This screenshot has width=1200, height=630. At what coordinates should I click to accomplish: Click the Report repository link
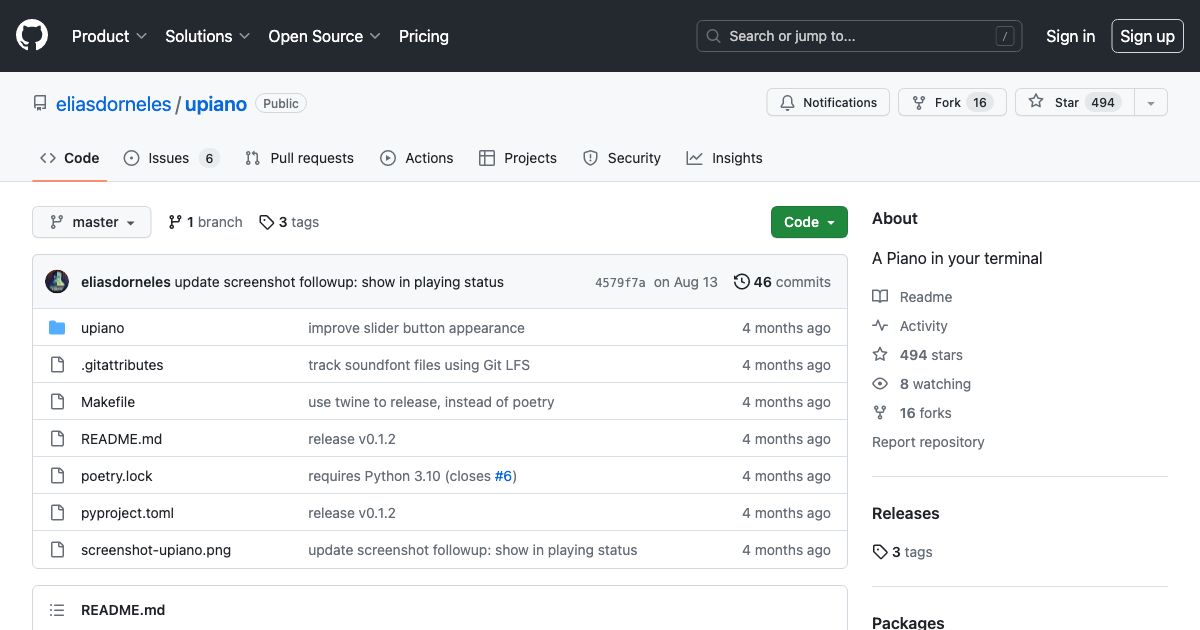[927, 441]
